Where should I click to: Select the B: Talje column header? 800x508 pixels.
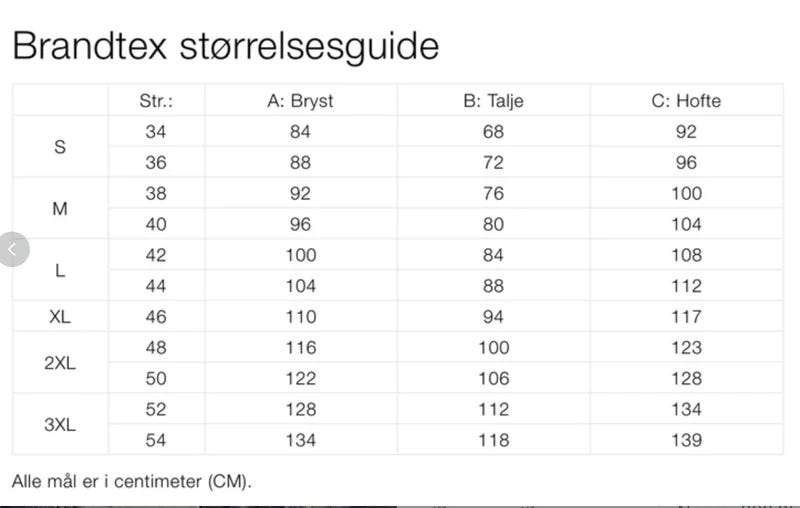493,100
